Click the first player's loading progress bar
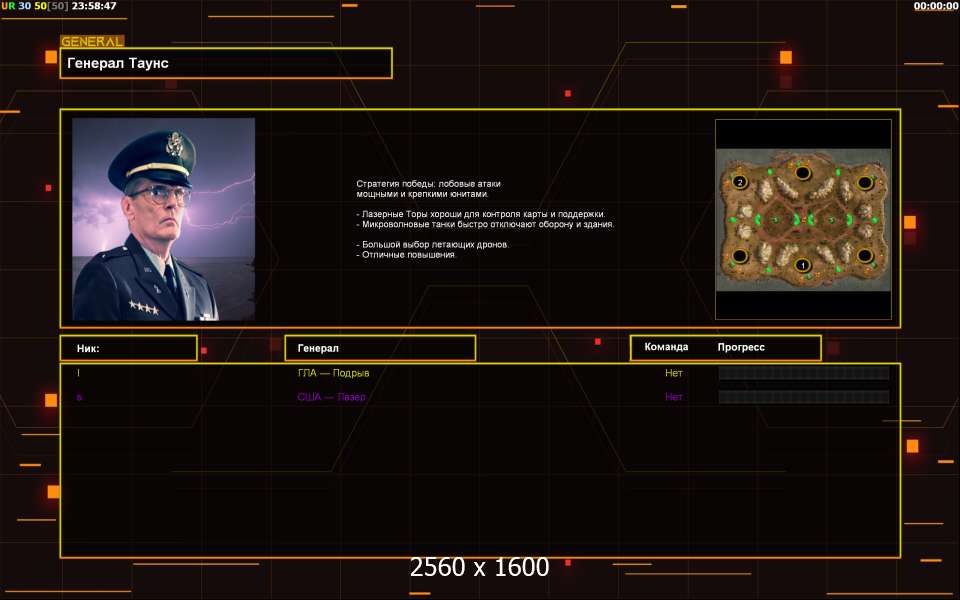This screenshot has height=600, width=960. [x=804, y=373]
